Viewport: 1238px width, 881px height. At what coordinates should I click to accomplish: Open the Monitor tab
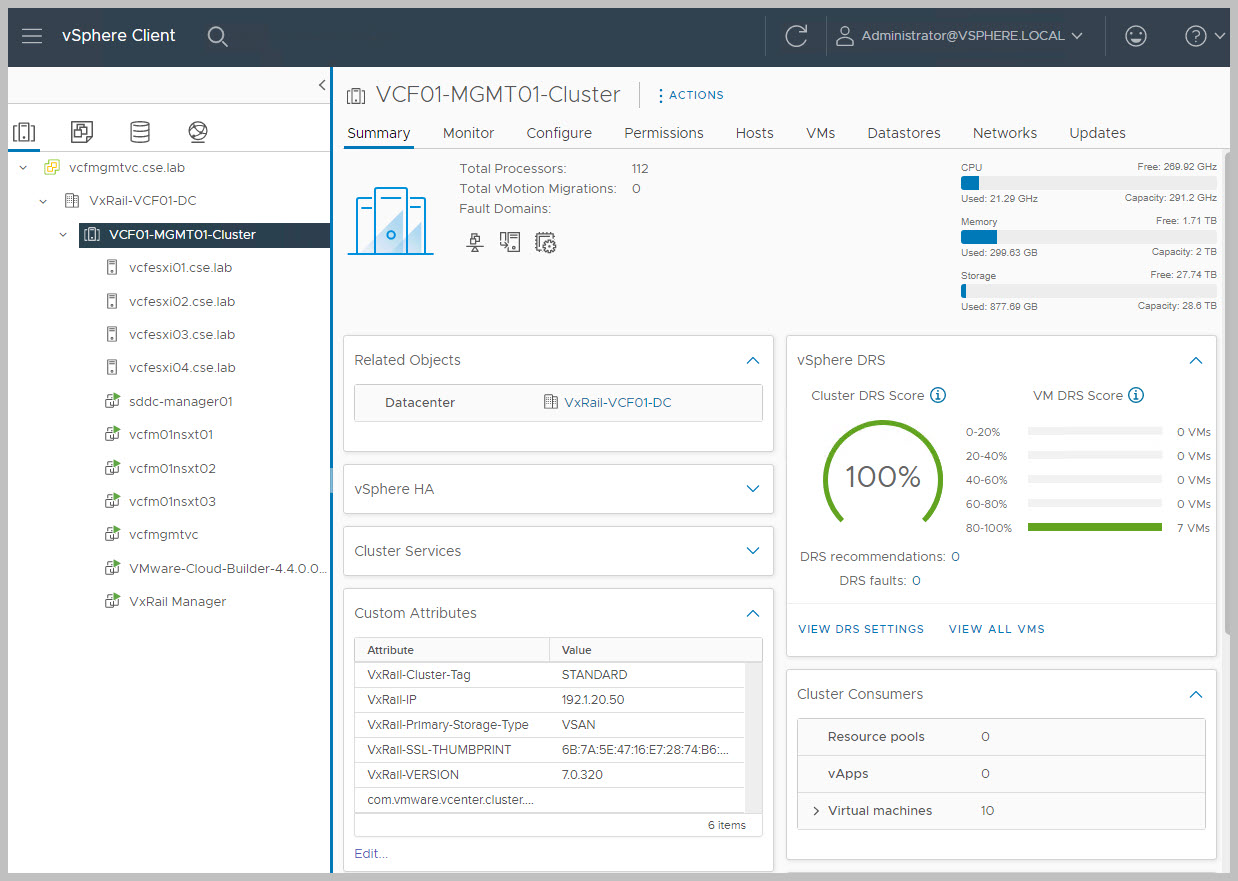tap(468, 133)
